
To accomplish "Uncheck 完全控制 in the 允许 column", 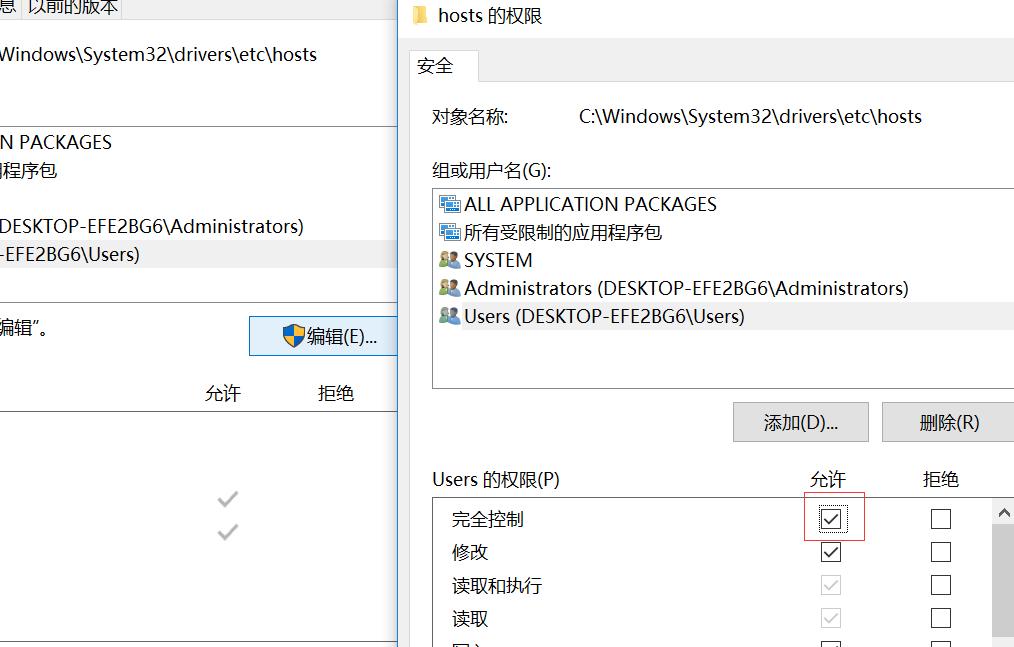I will click(x=831, y=517).
